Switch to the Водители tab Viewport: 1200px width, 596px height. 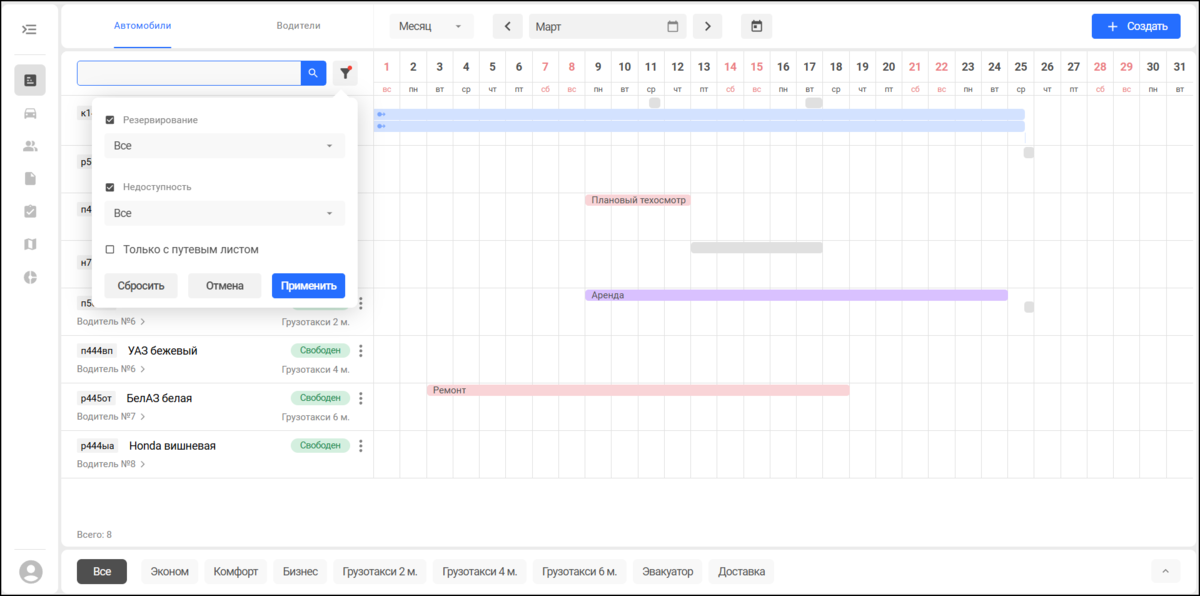pyautogui.click(x=299, y=26)
